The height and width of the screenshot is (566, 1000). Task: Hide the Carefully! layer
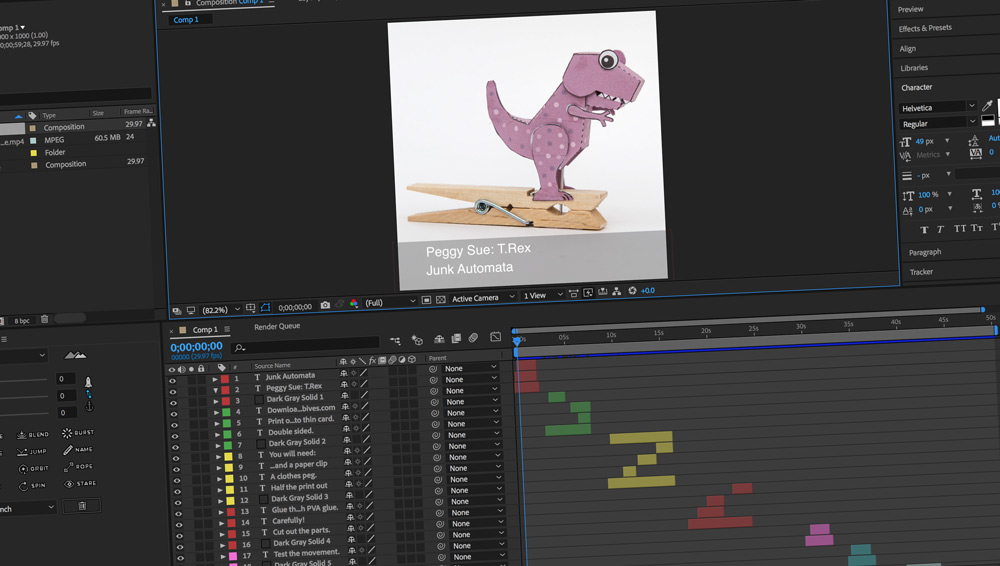[x=179, y=525]
